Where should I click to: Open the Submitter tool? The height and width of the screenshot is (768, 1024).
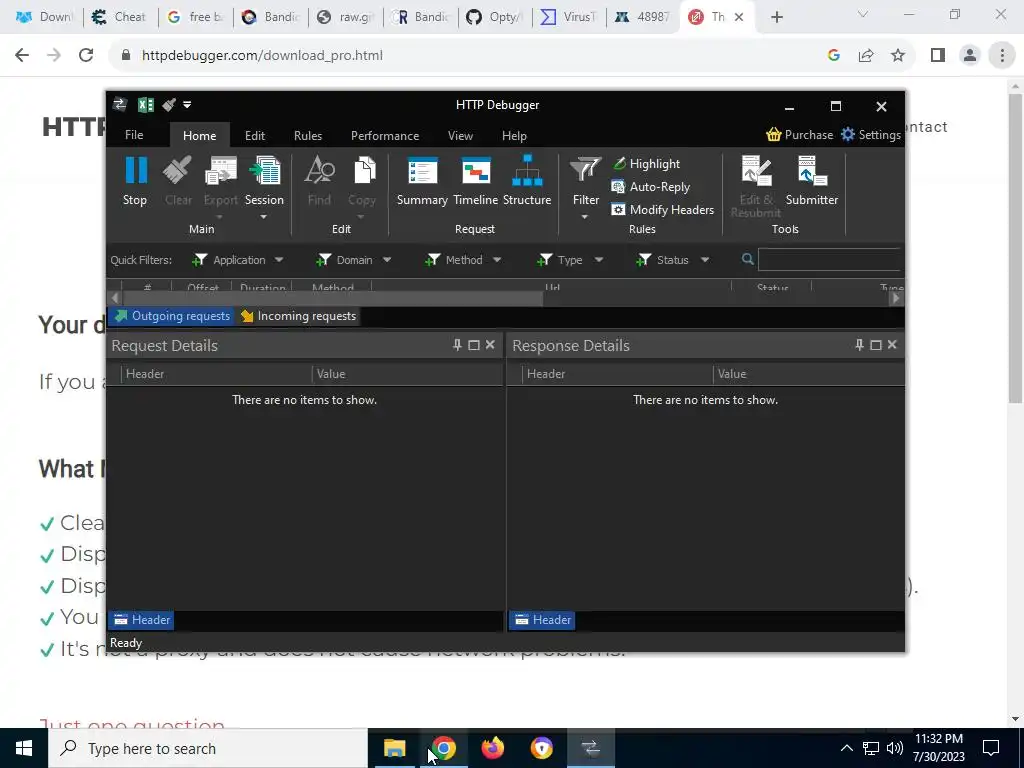pos(812,181)
